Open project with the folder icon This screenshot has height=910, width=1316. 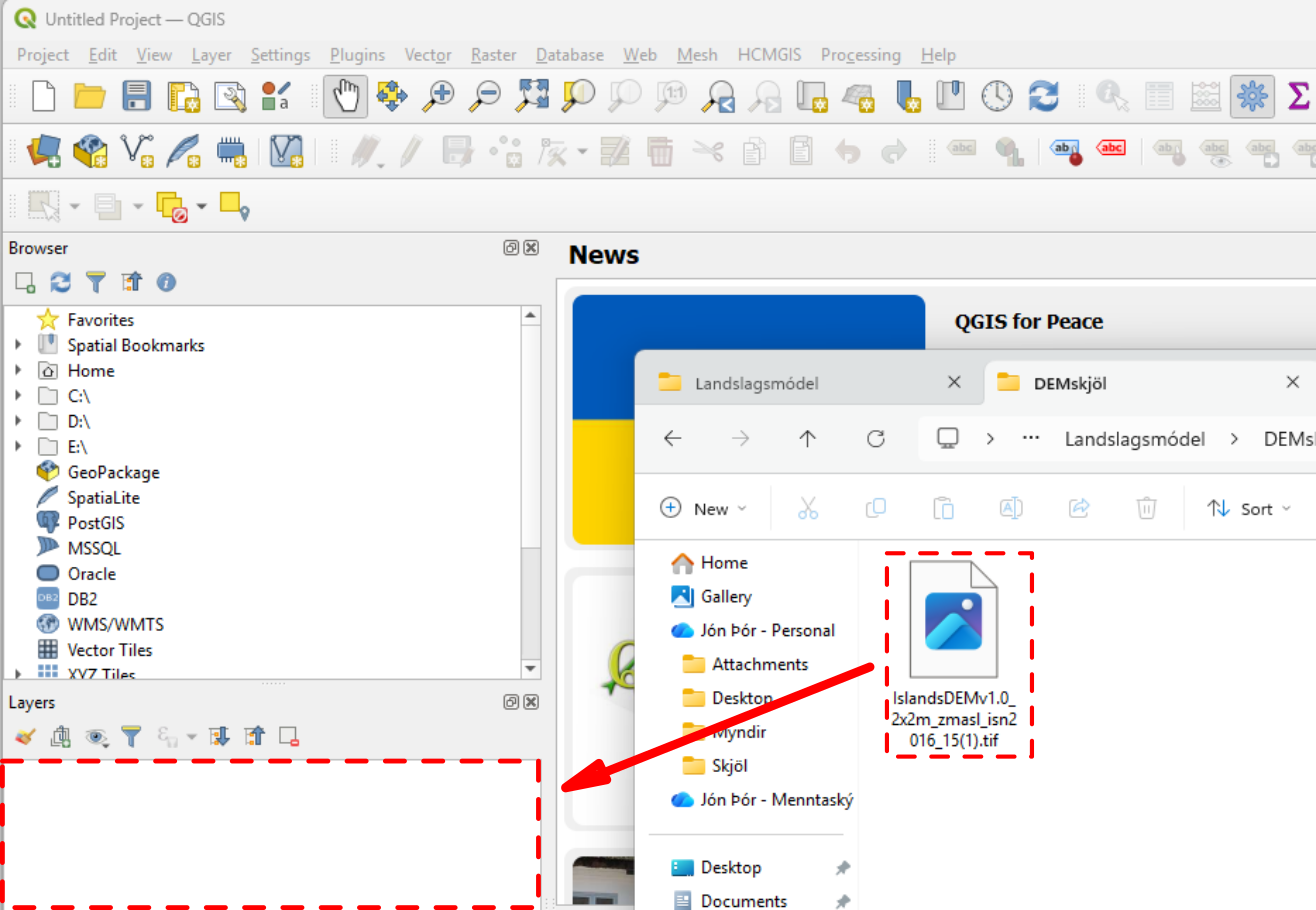tap(90, 96)
